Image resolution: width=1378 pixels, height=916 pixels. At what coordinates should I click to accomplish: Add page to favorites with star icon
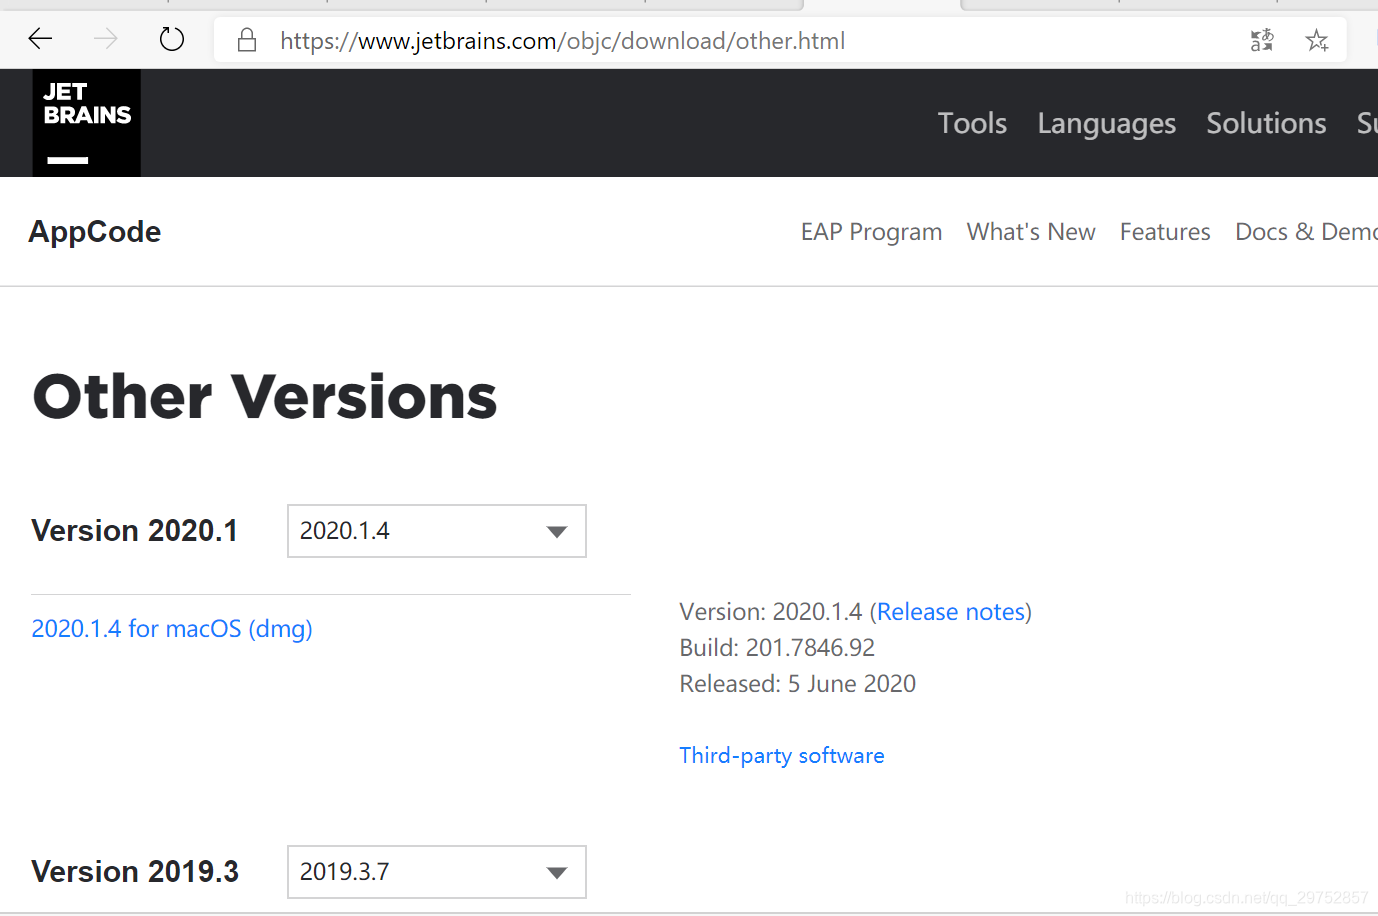tap(1317, 40)
